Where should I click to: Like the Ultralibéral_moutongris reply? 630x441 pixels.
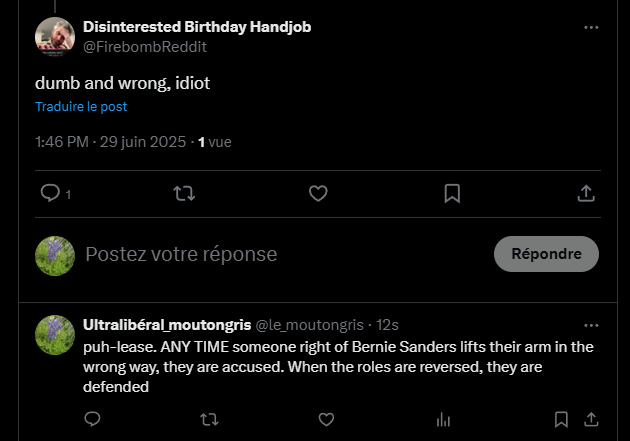[326, 419]
